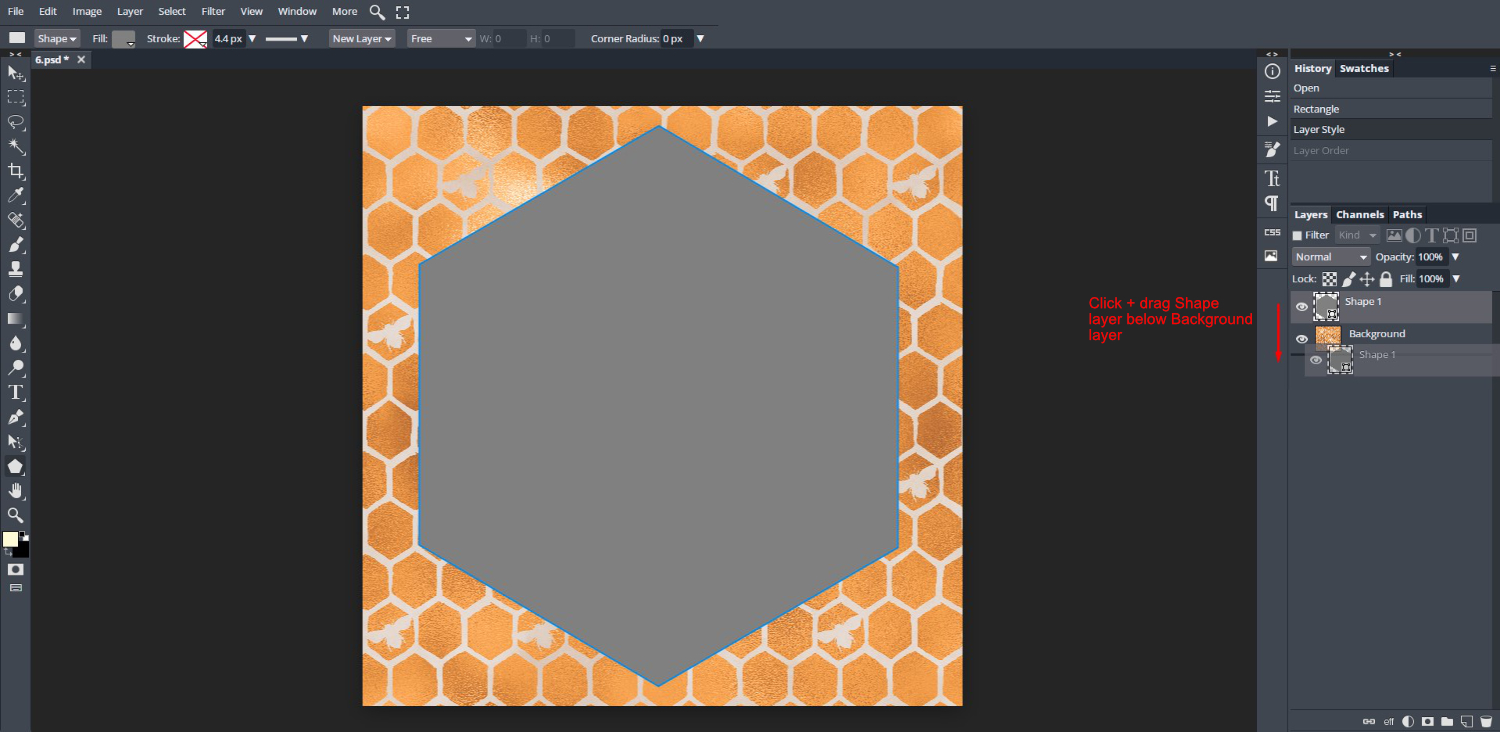The height and width of the screenshot is (732, 1500).
Task: Jump to the Layer Style history state
Action: (x=1390, y=130)
